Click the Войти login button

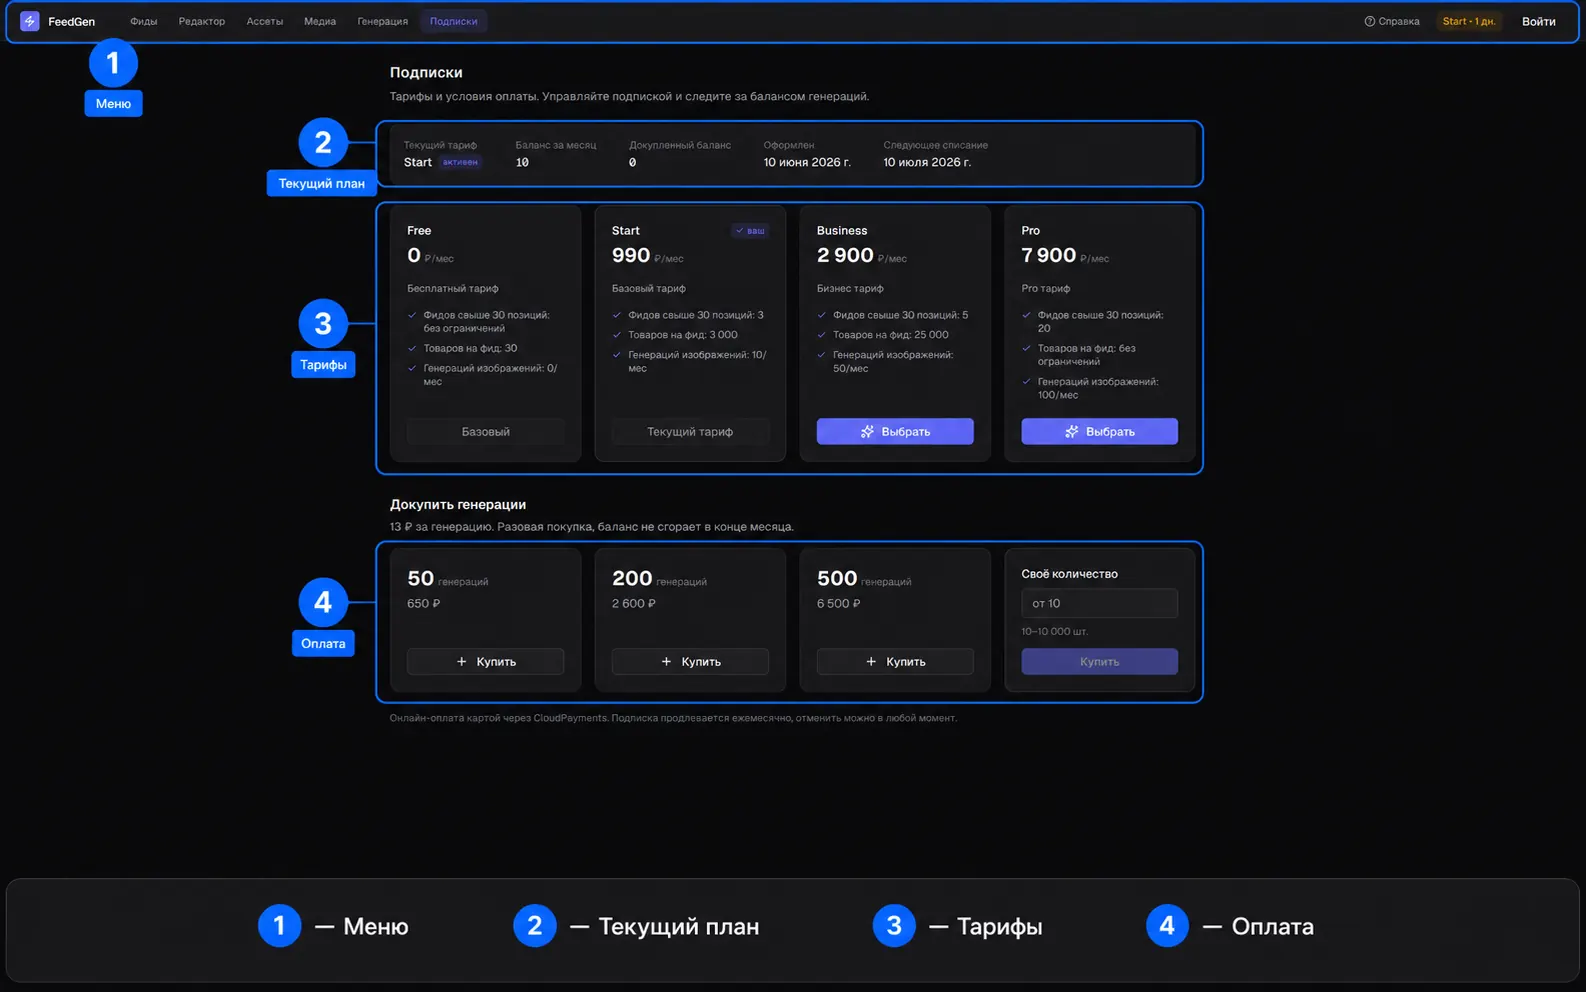pos(1539,21)
